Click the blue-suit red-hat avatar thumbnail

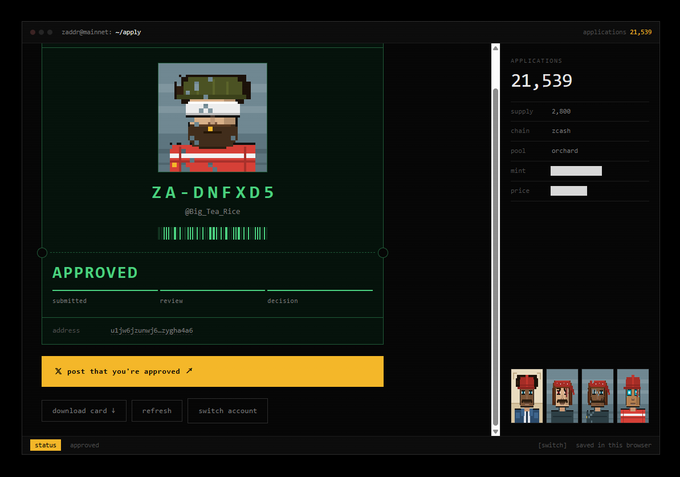[x=527, y=396]
